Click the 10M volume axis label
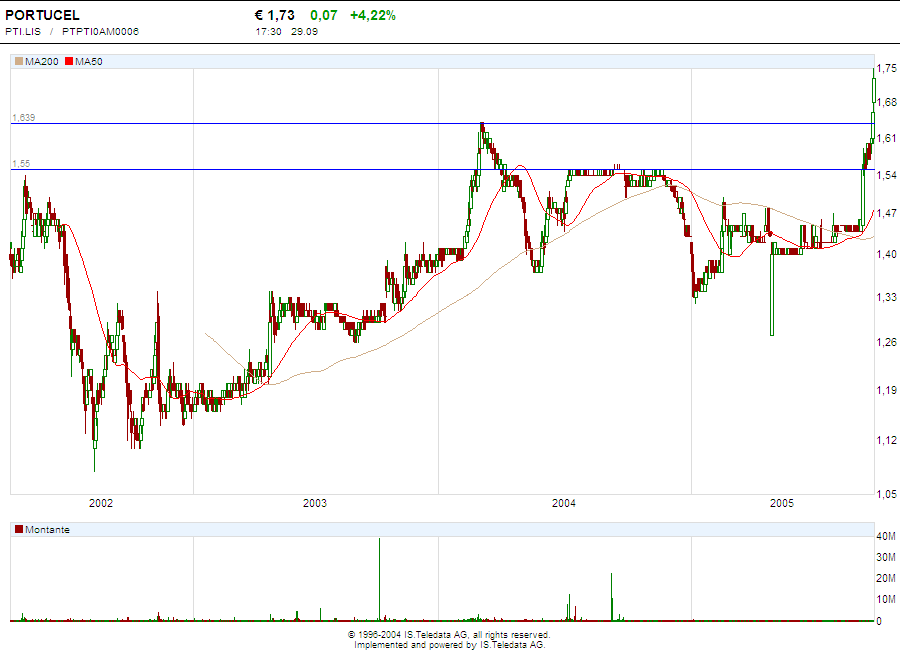This screenshot has height=650, width=900. coord(886,599)
